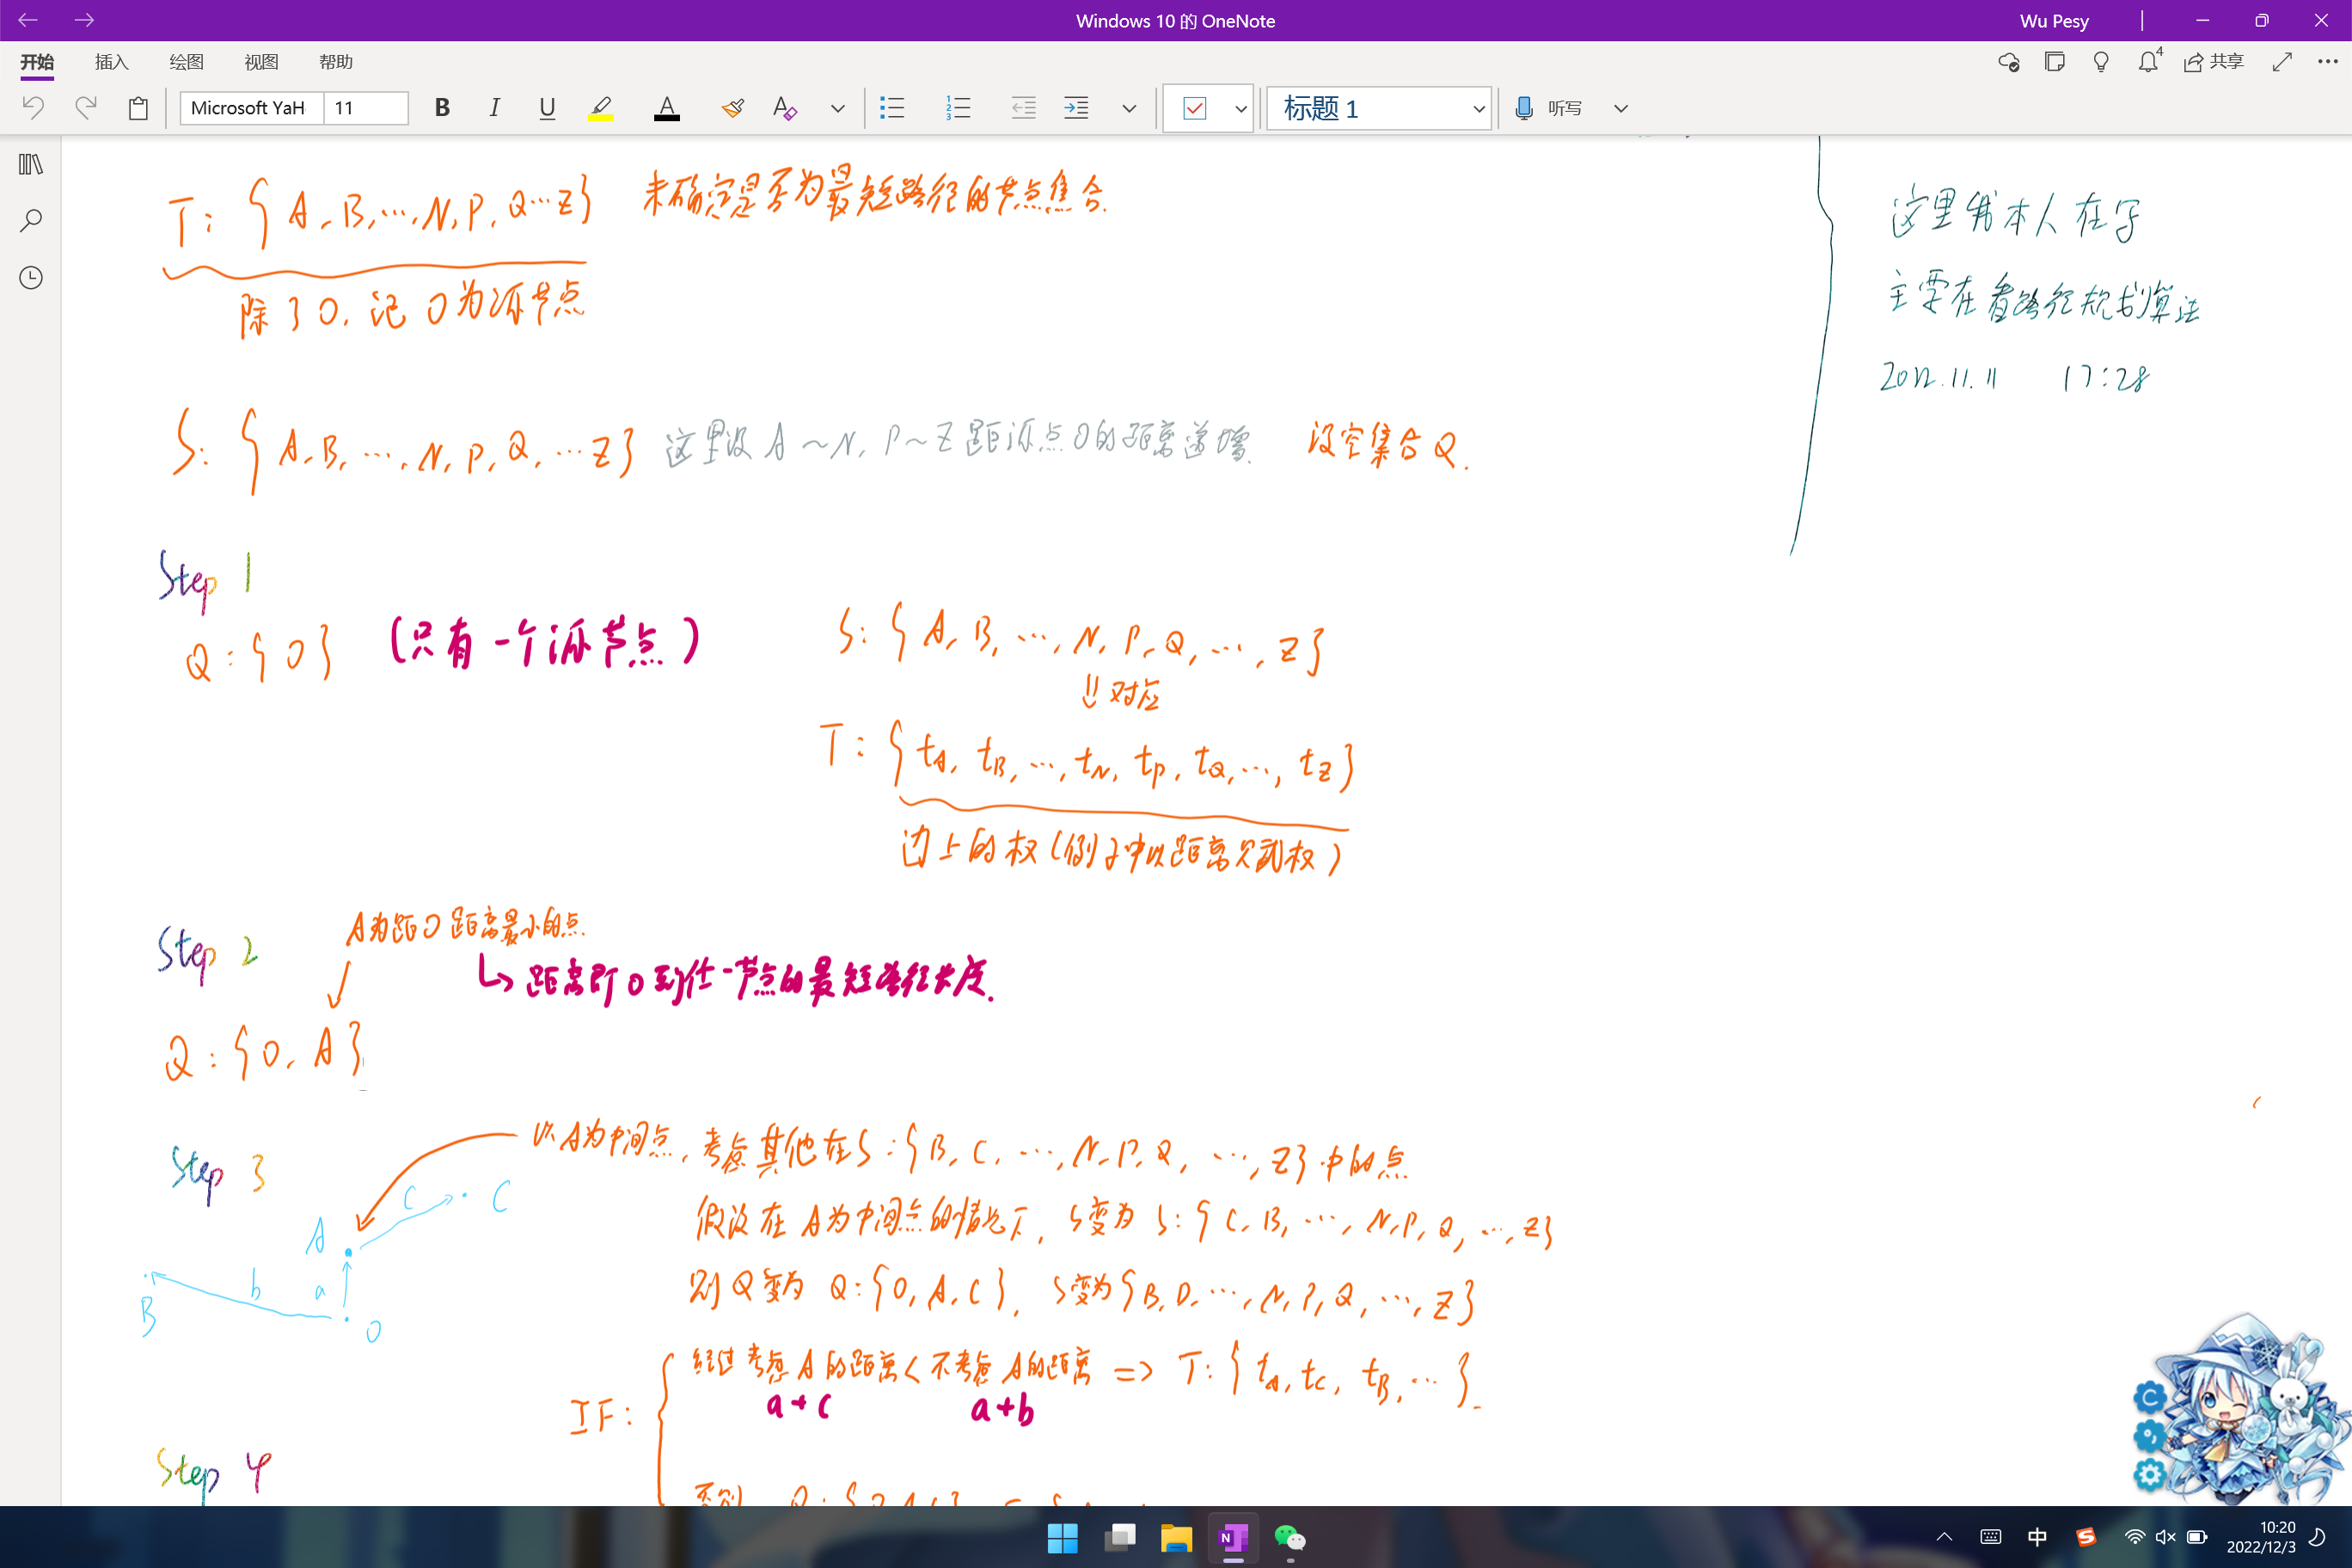Viewport: 2352px width, 1568px height.
Task: Apply the yellow text highlight color
Action: pos(600,108)
